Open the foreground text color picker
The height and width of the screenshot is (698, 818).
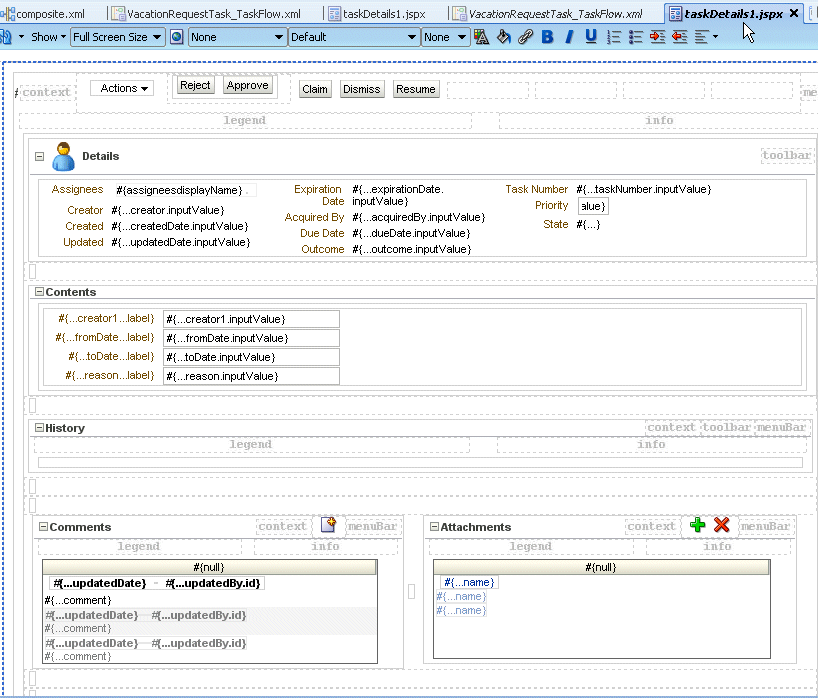pos(482,37)
